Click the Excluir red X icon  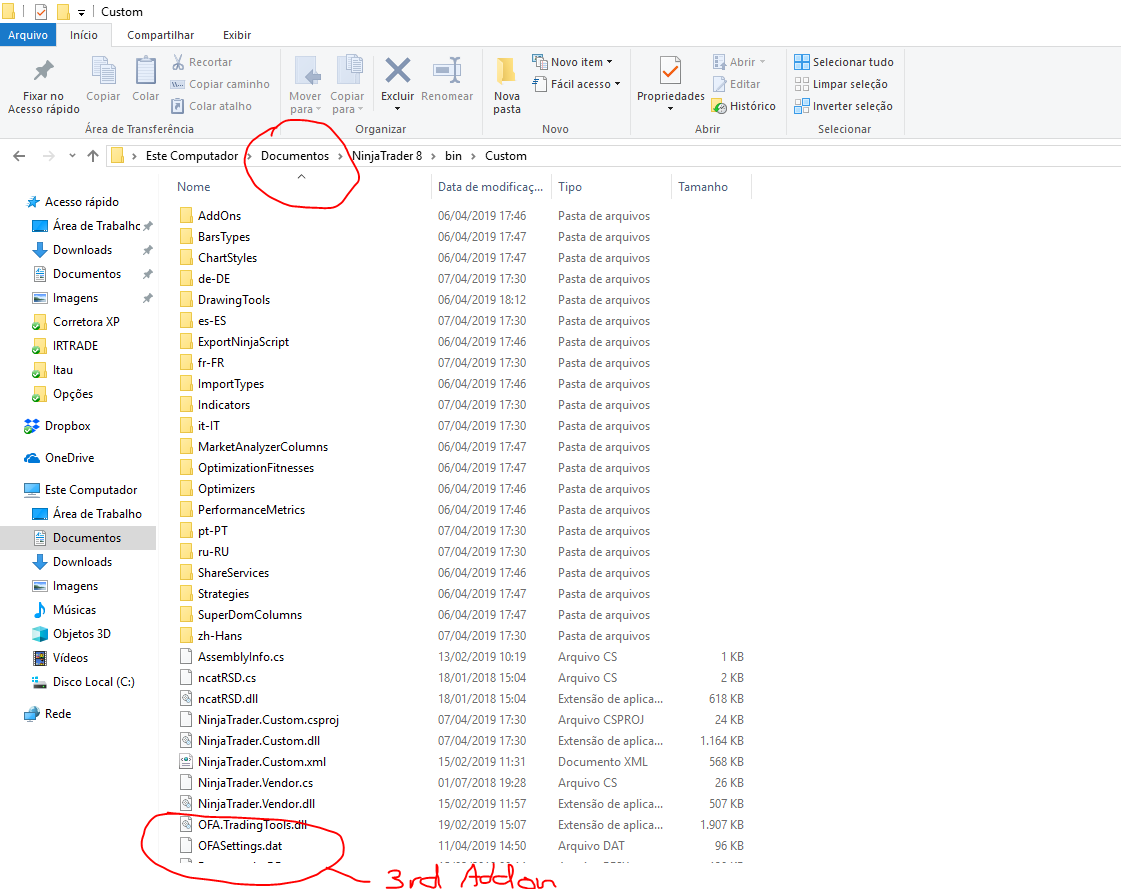pos(397,71)
